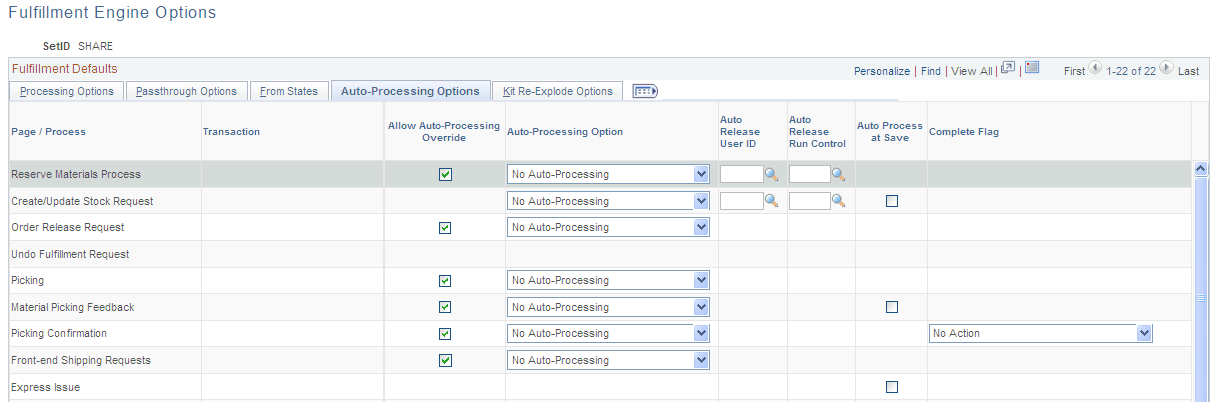Look up Auto Release User ID for Reserve Materials
The height and width of the screenshot is (402, 1217).
(771, 174)
